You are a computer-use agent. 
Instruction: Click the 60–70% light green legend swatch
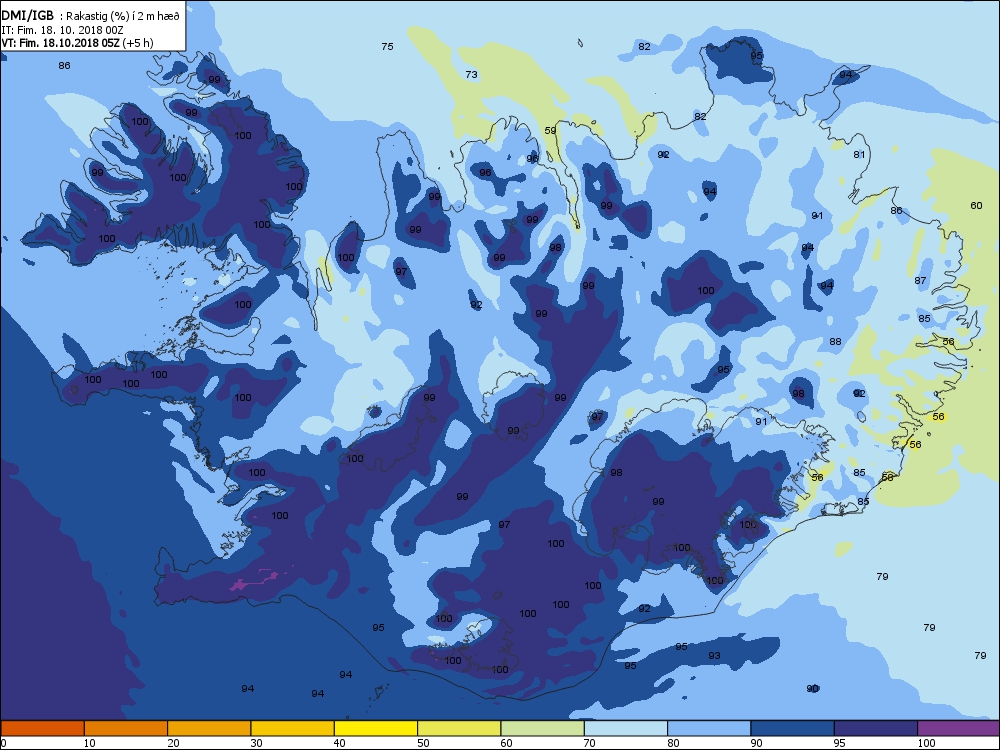point(543,728)
